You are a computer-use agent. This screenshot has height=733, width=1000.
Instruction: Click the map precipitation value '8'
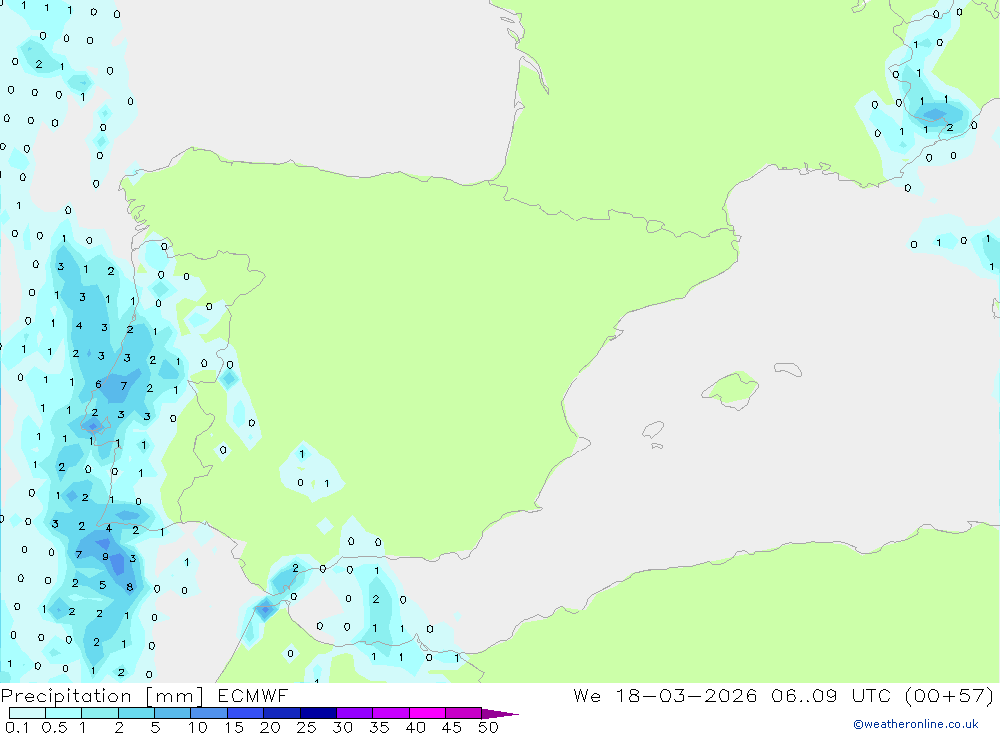coord(129,587)
